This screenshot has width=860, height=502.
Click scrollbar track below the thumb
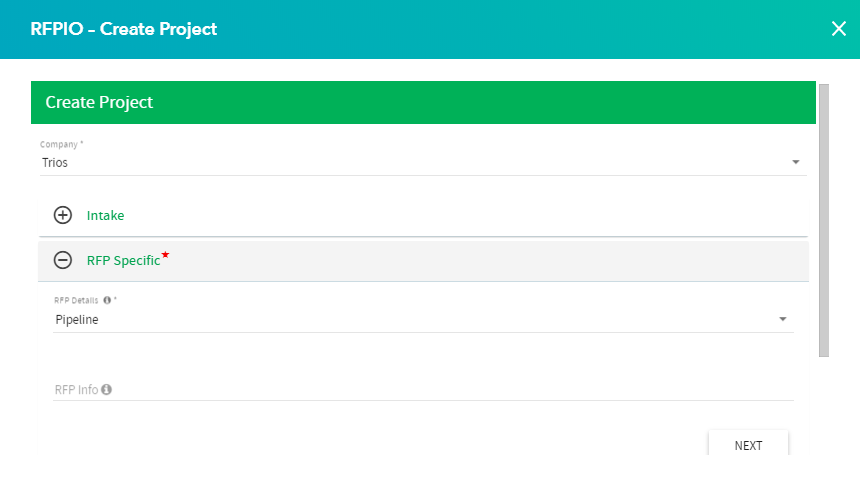[x=824, y=406]
